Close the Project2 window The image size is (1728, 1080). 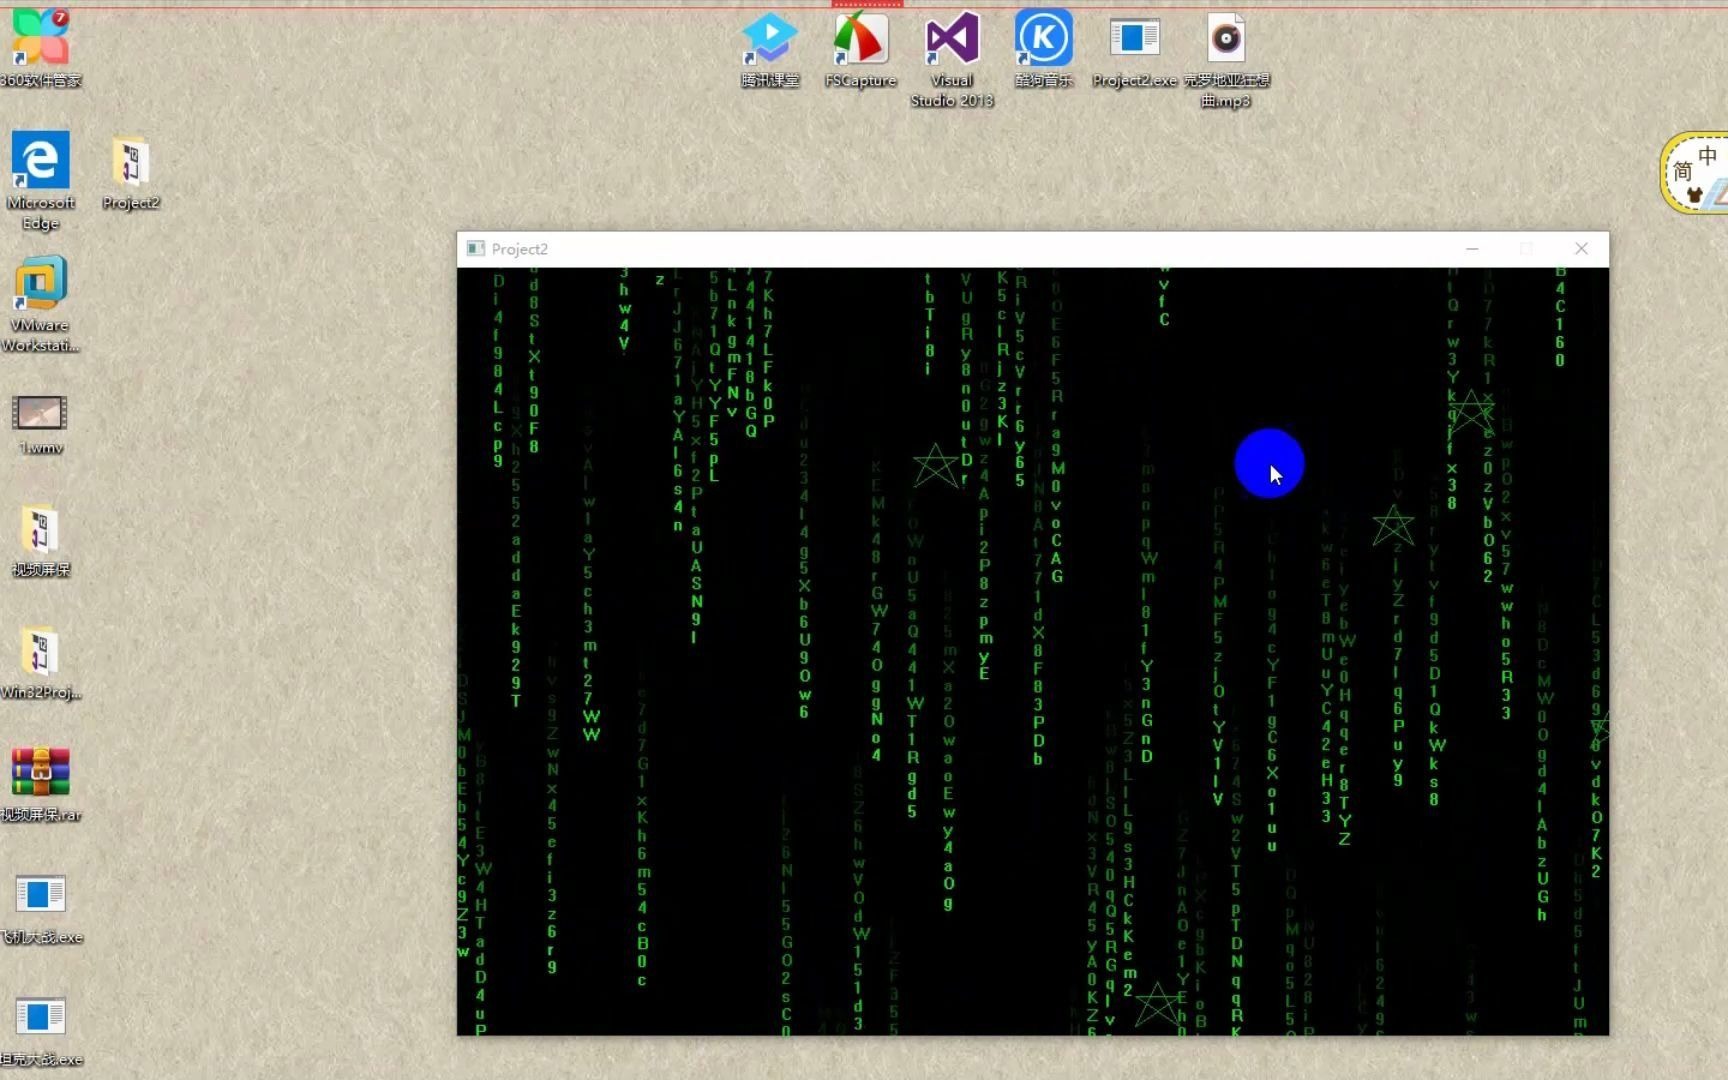[1581, 249]
